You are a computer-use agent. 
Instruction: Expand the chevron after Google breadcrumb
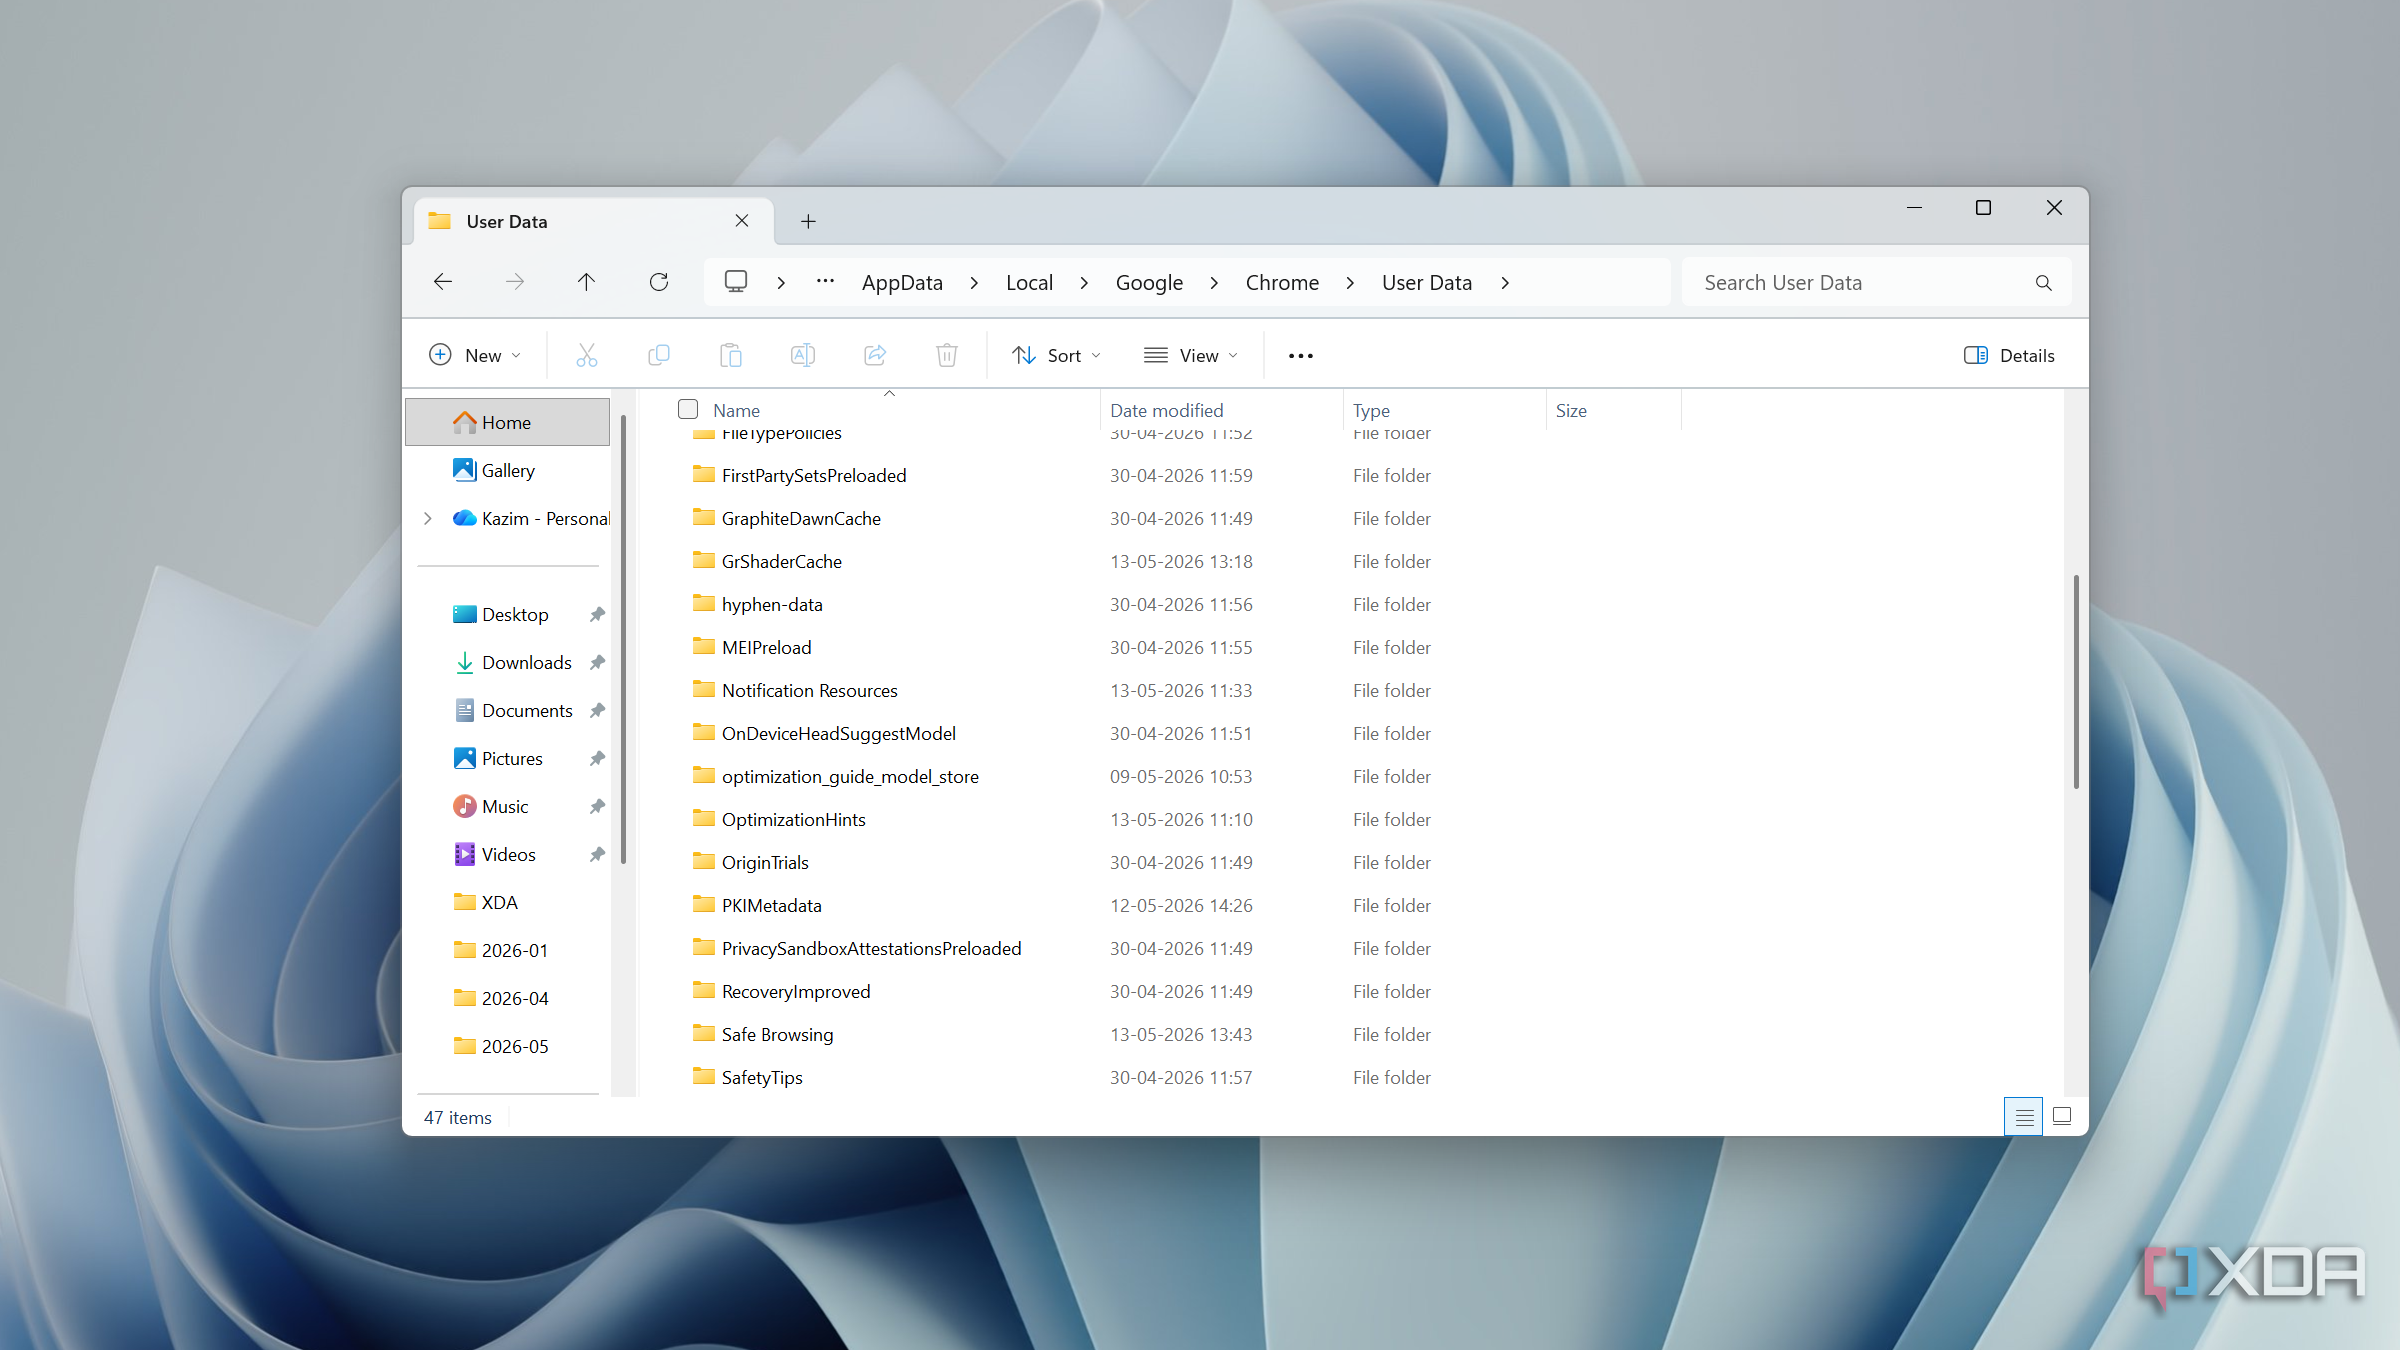pyautogui.click(x=1214, y=283)
